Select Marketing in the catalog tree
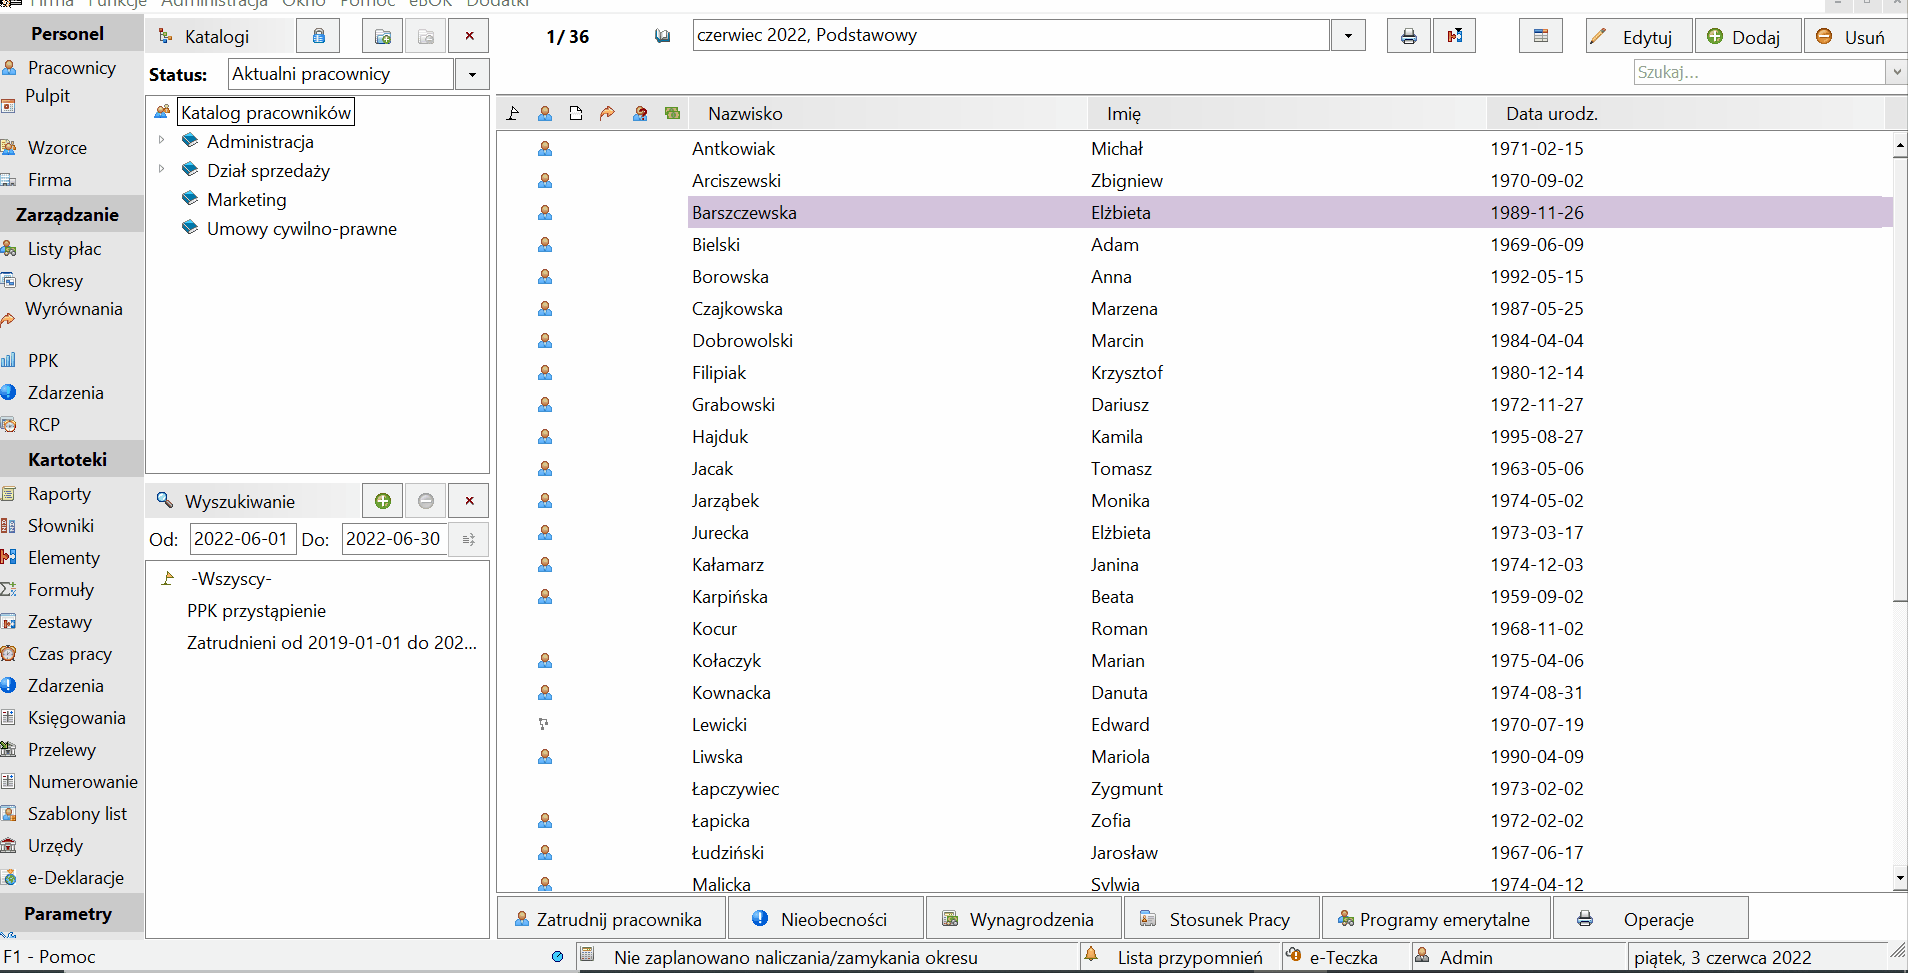Viewport: 1908px width, 973px height. coord(246,200)
